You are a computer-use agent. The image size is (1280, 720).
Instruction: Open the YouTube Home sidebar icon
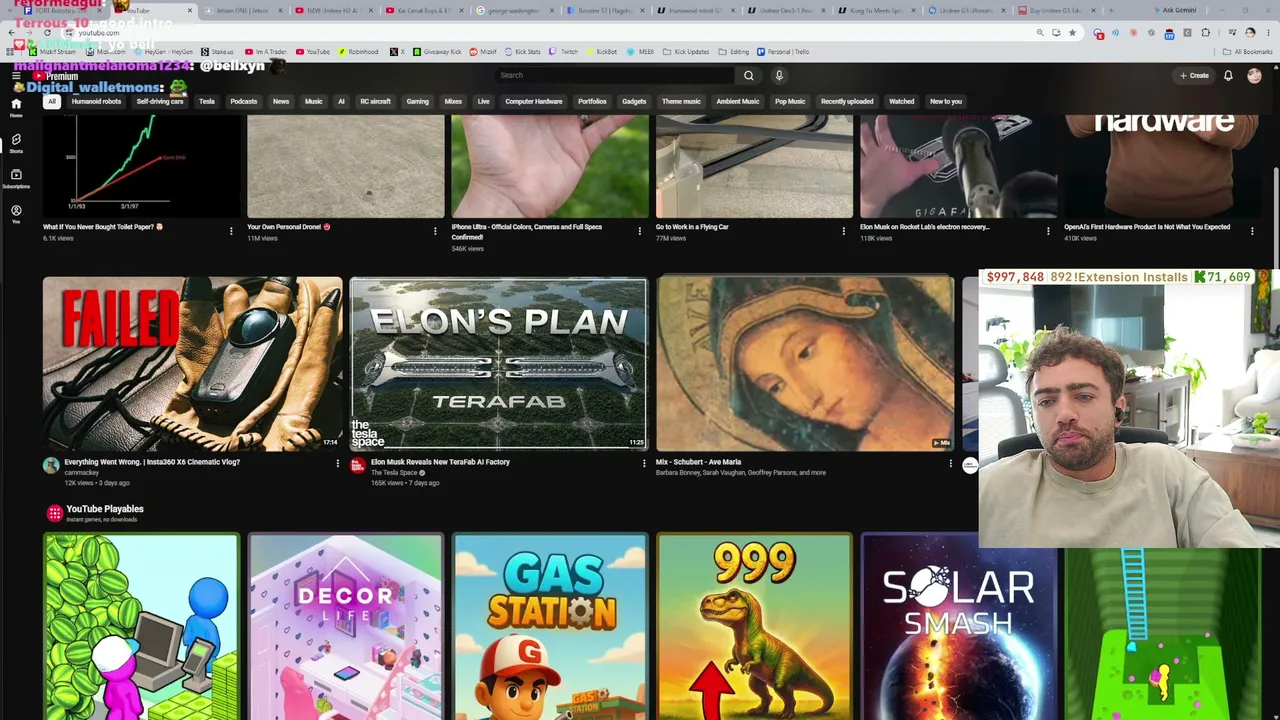[x=16, y=106]
